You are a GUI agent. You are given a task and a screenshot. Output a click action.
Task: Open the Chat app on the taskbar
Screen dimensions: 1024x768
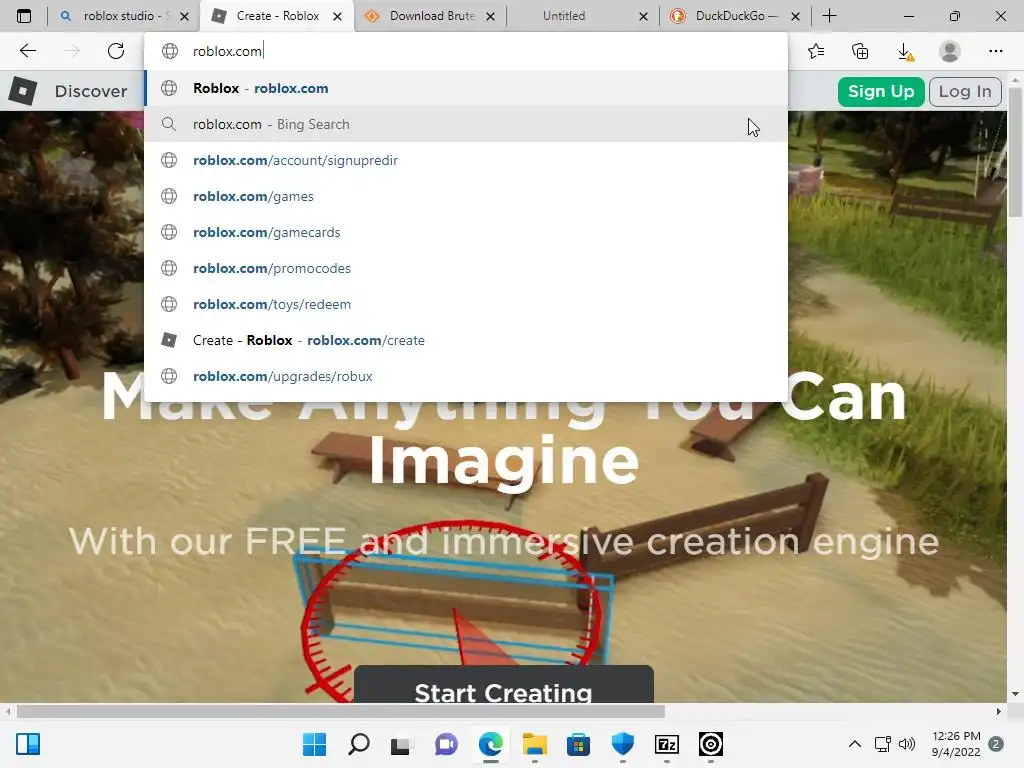click(x=446, y=744)
